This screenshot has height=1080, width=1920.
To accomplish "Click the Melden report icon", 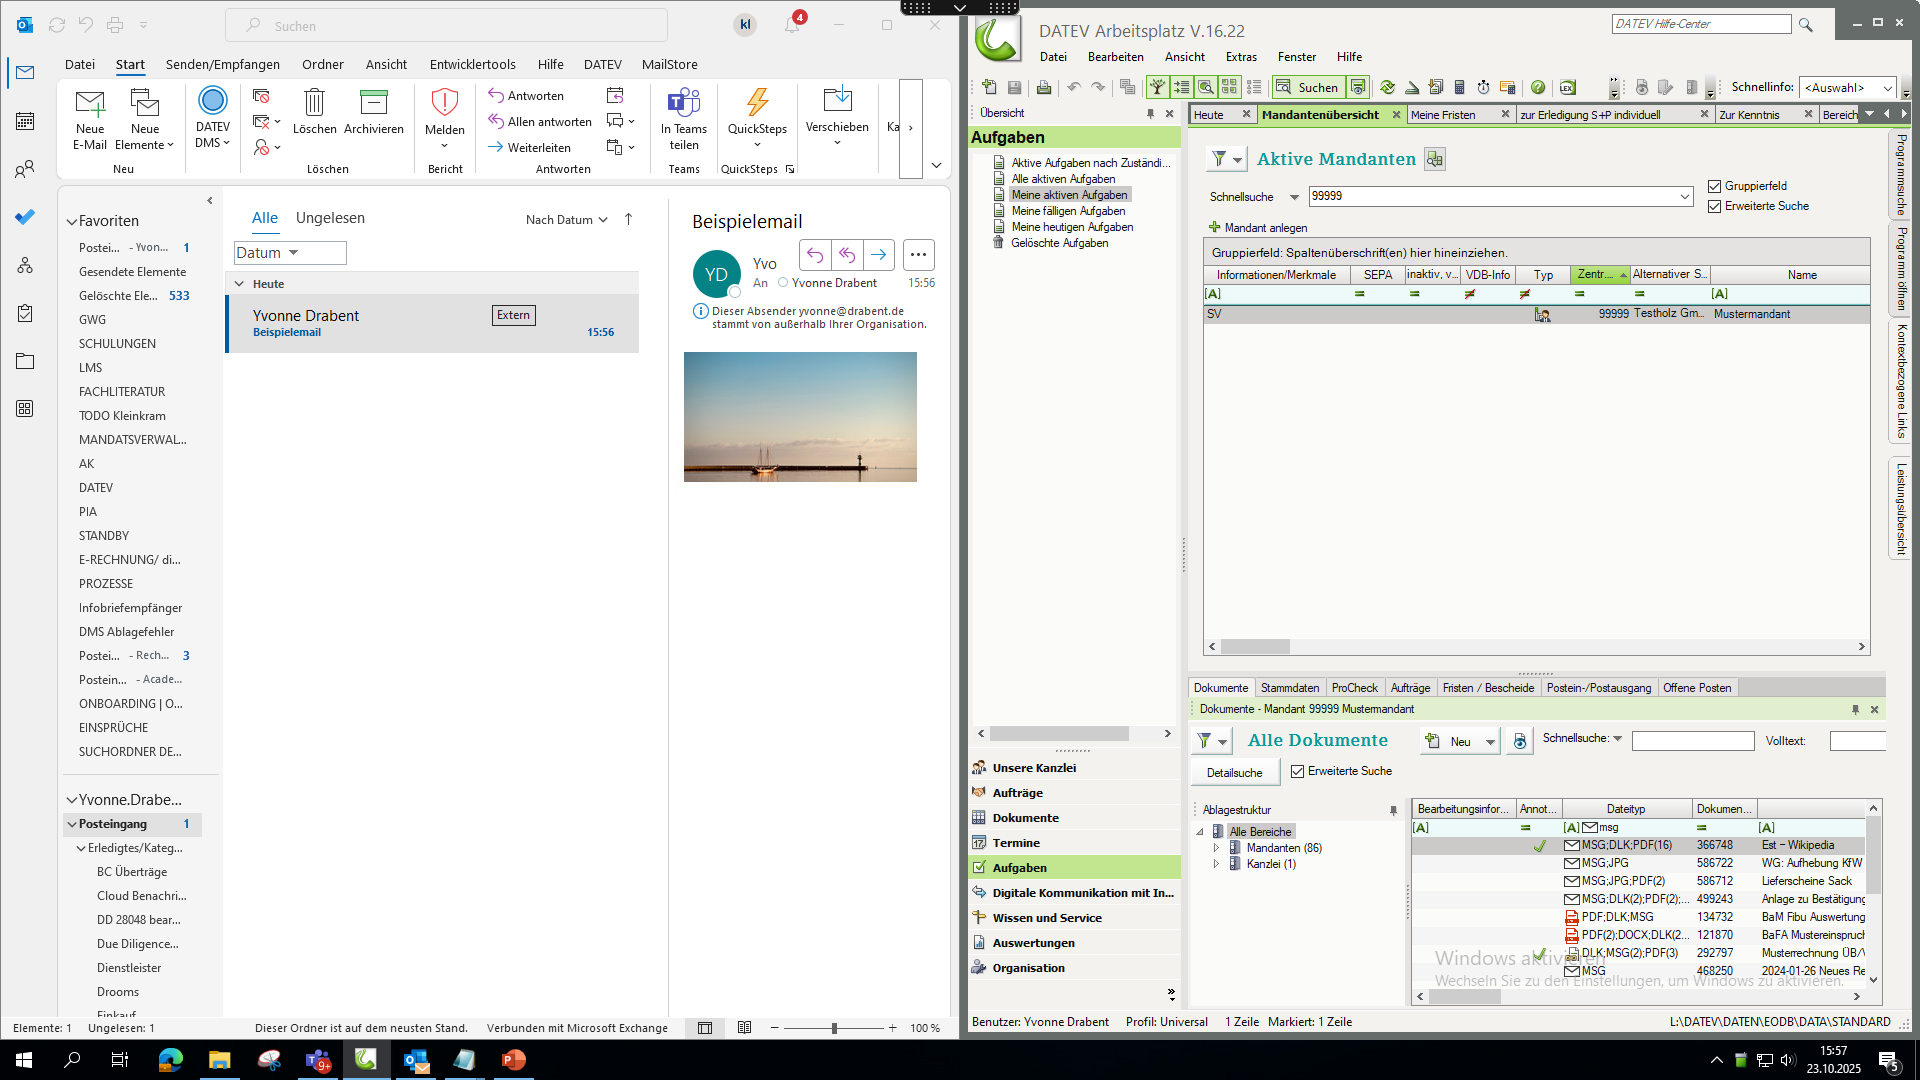I will [444, 102].
